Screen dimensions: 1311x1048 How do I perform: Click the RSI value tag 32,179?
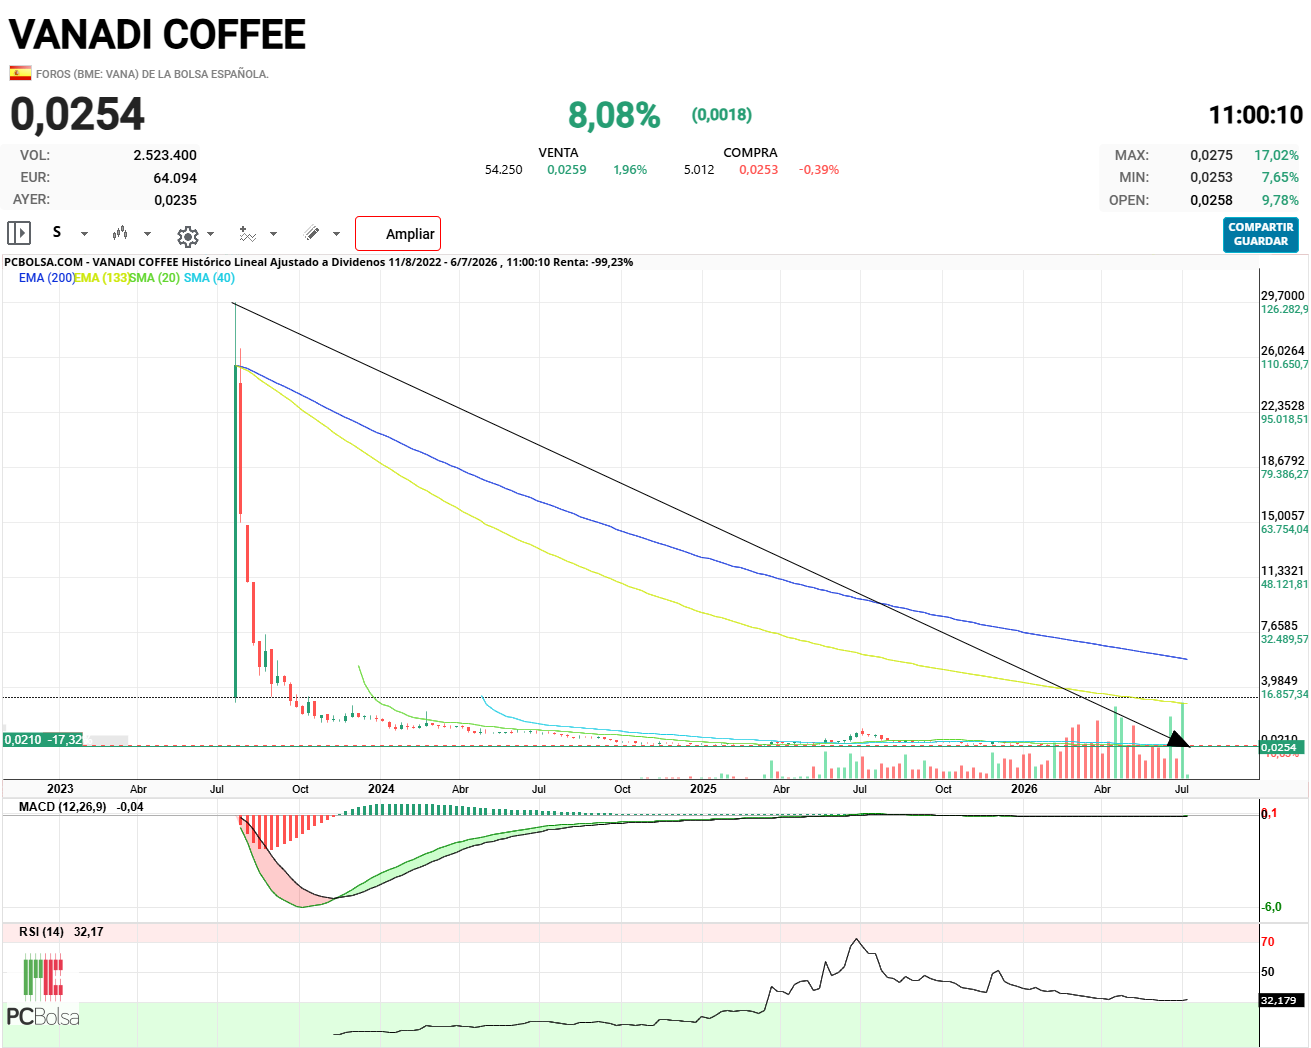(1279, 1000)
